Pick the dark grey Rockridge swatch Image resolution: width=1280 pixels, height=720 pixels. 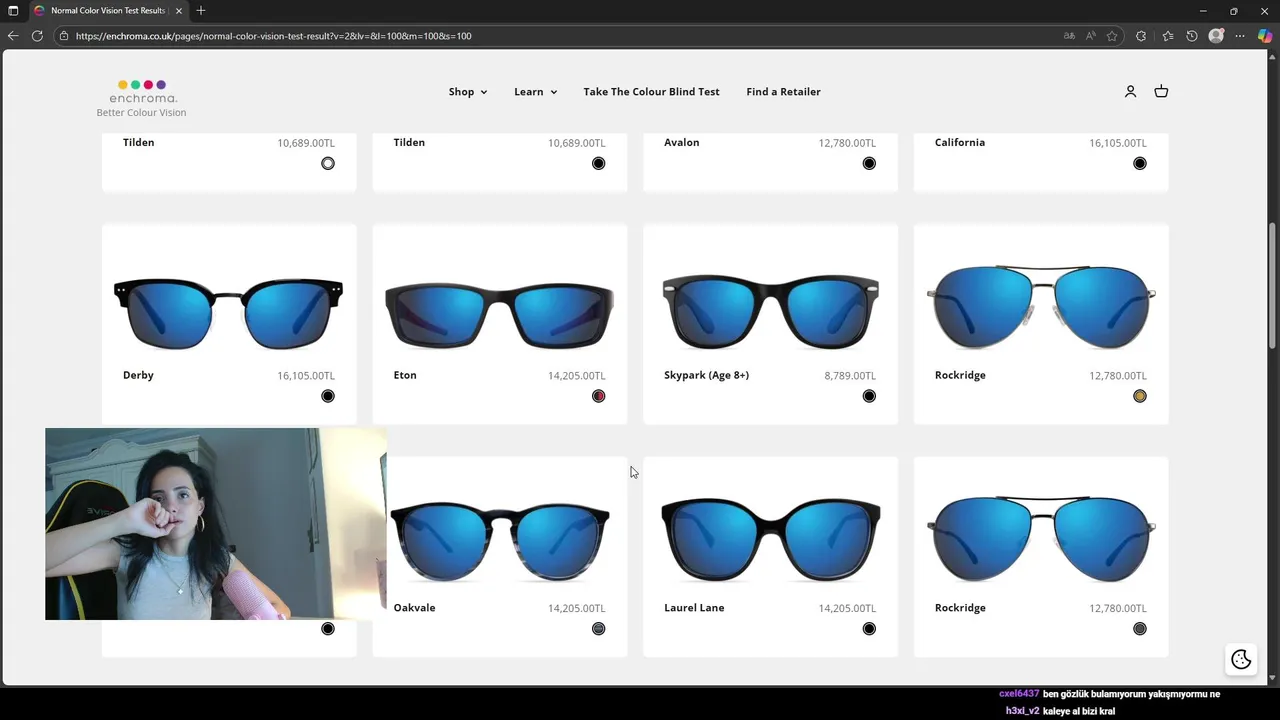1140,629
